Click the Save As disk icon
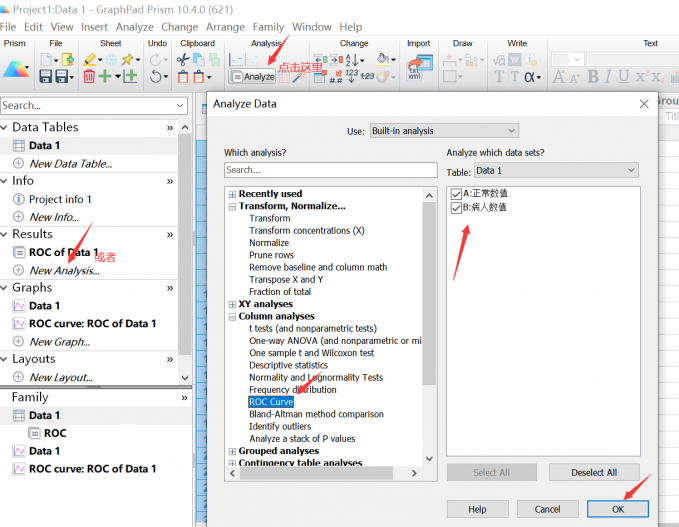Screen dimensions: 679x527 (x=62, y=77)
